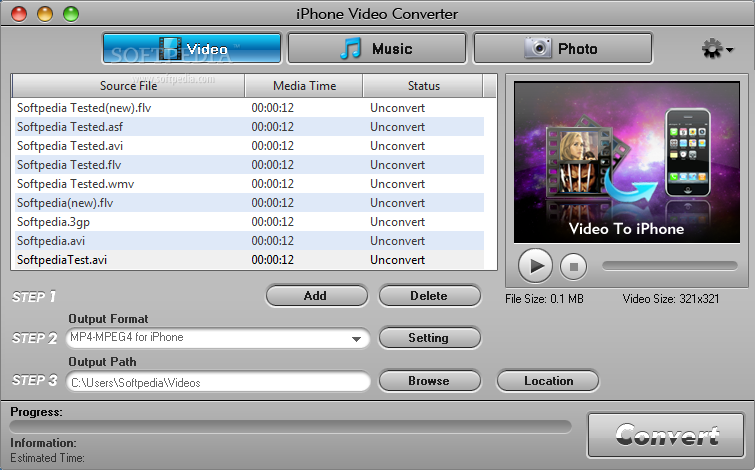The height and width of the screenshot is (470, 755).
Task: Play the preview video
Action: point(535,266)
